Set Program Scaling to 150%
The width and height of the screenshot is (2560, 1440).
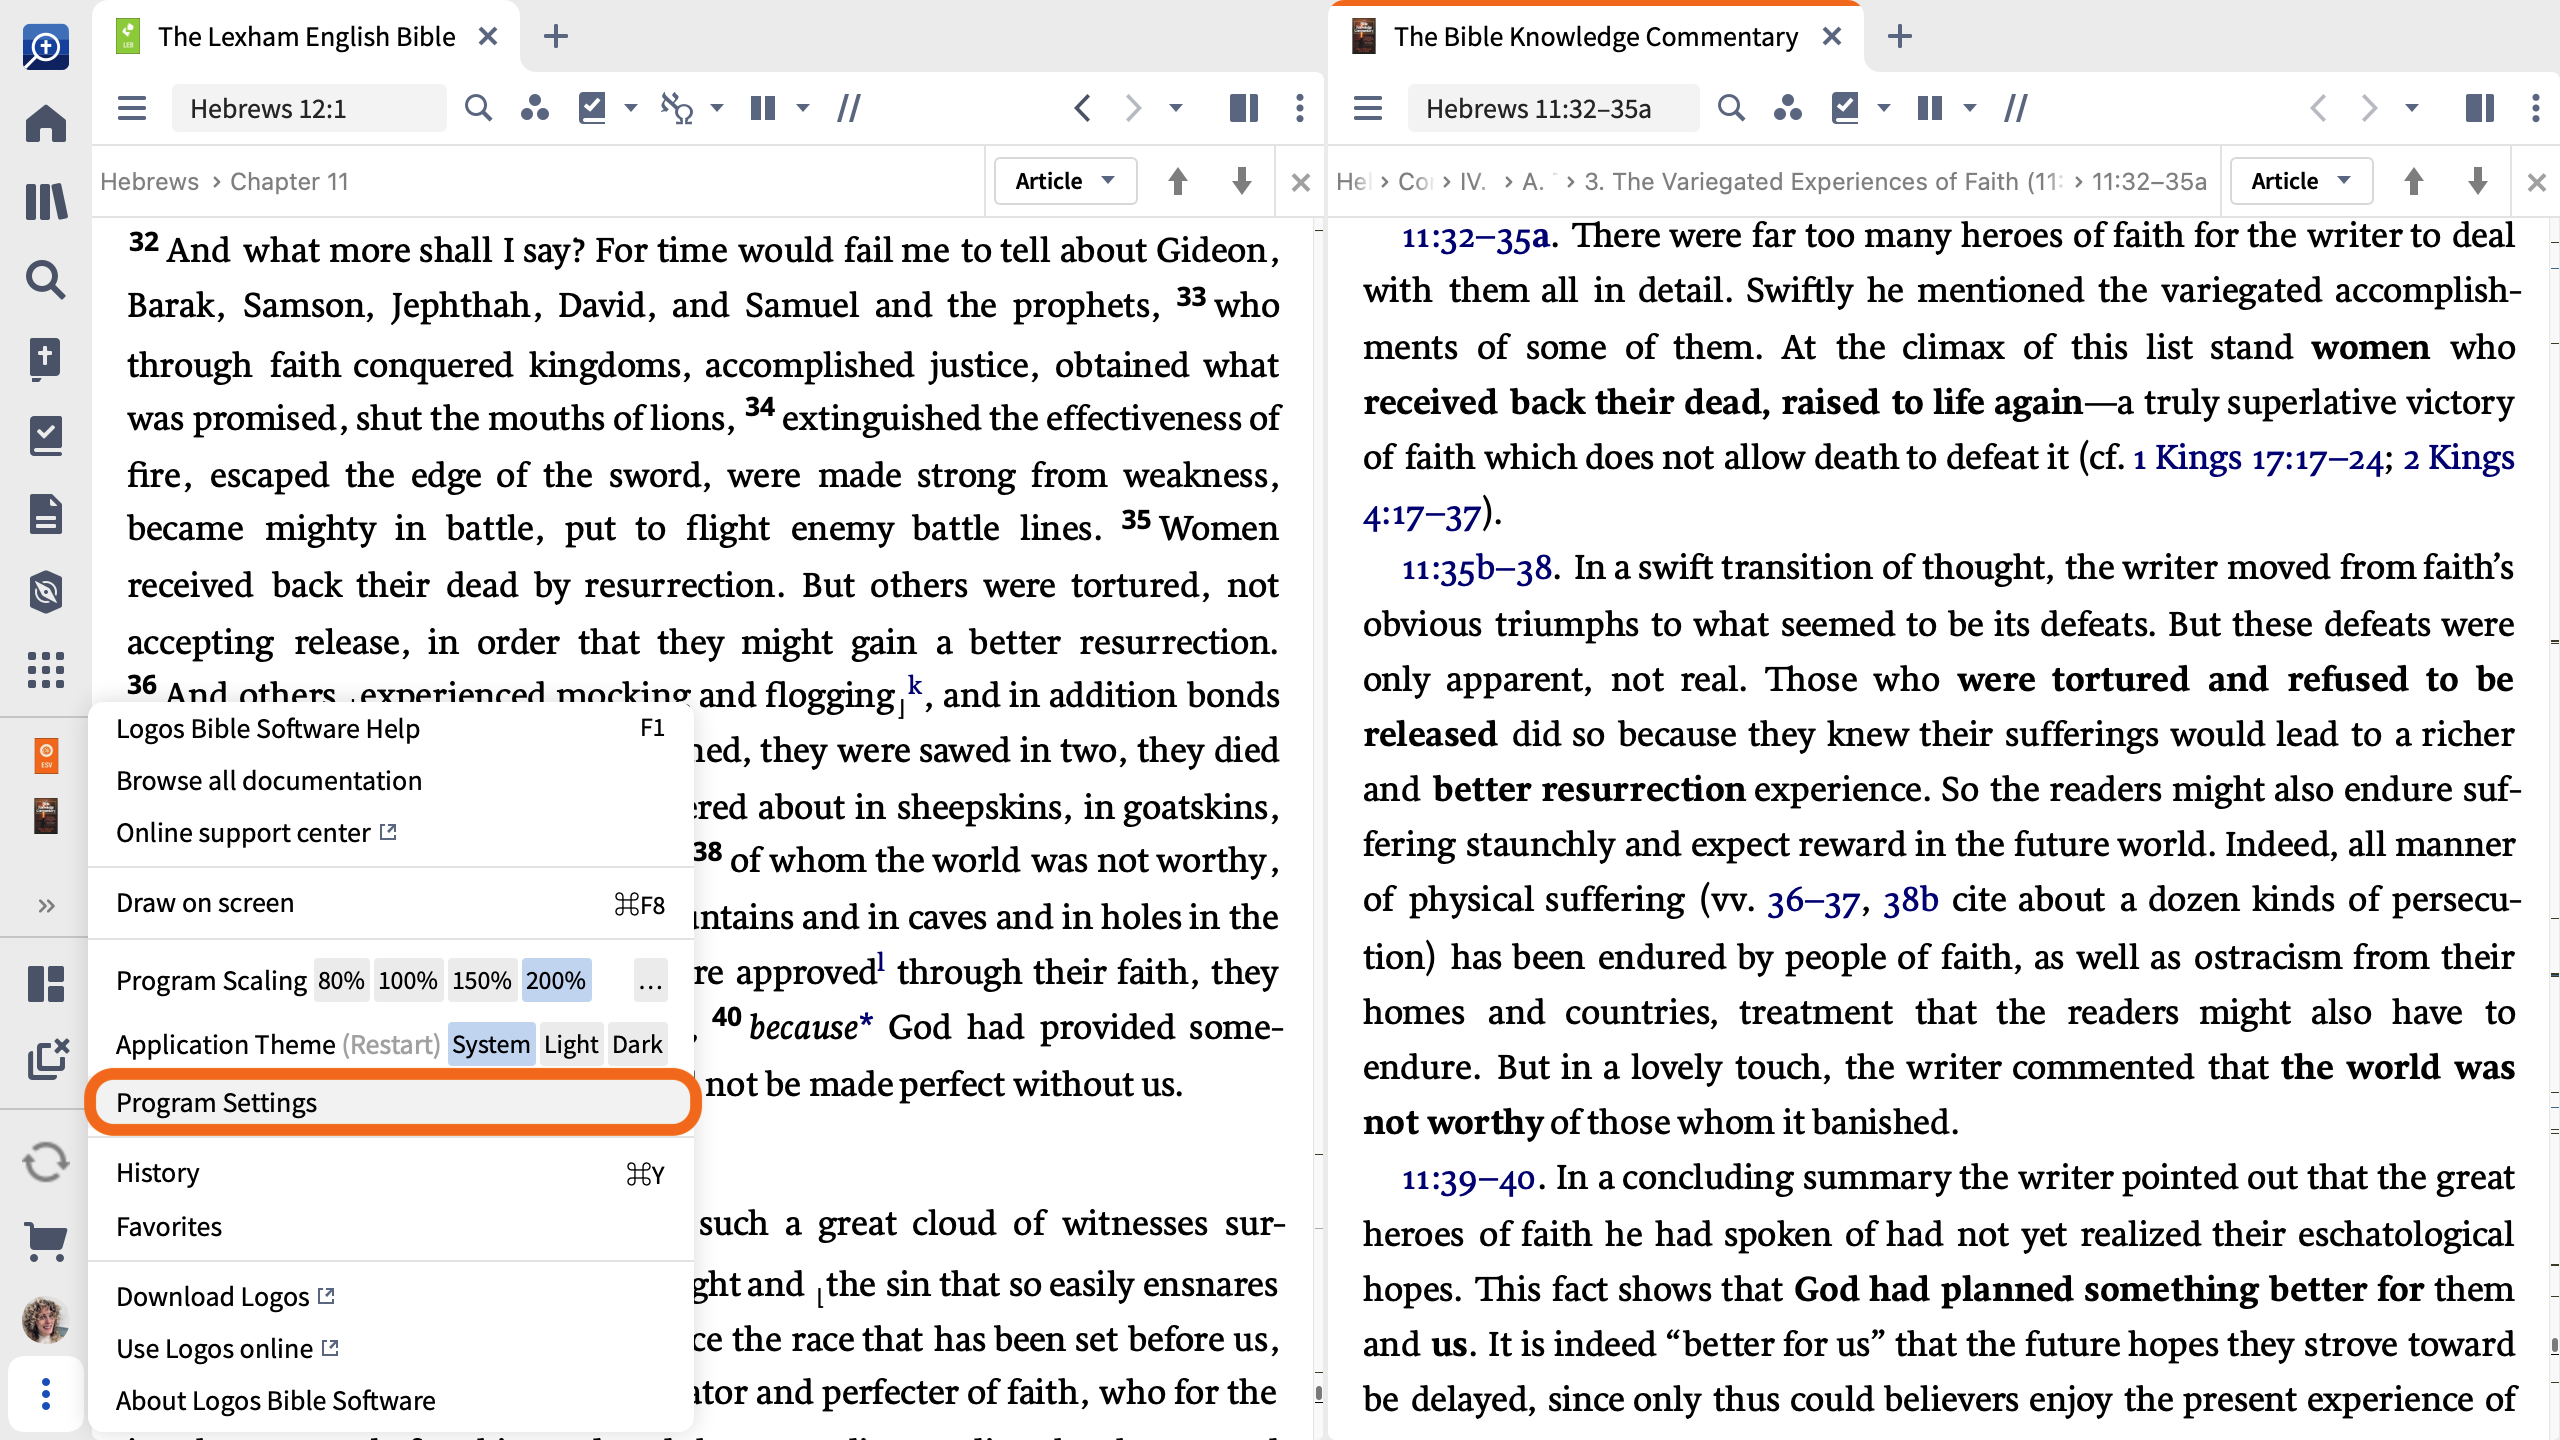point(482,980)
